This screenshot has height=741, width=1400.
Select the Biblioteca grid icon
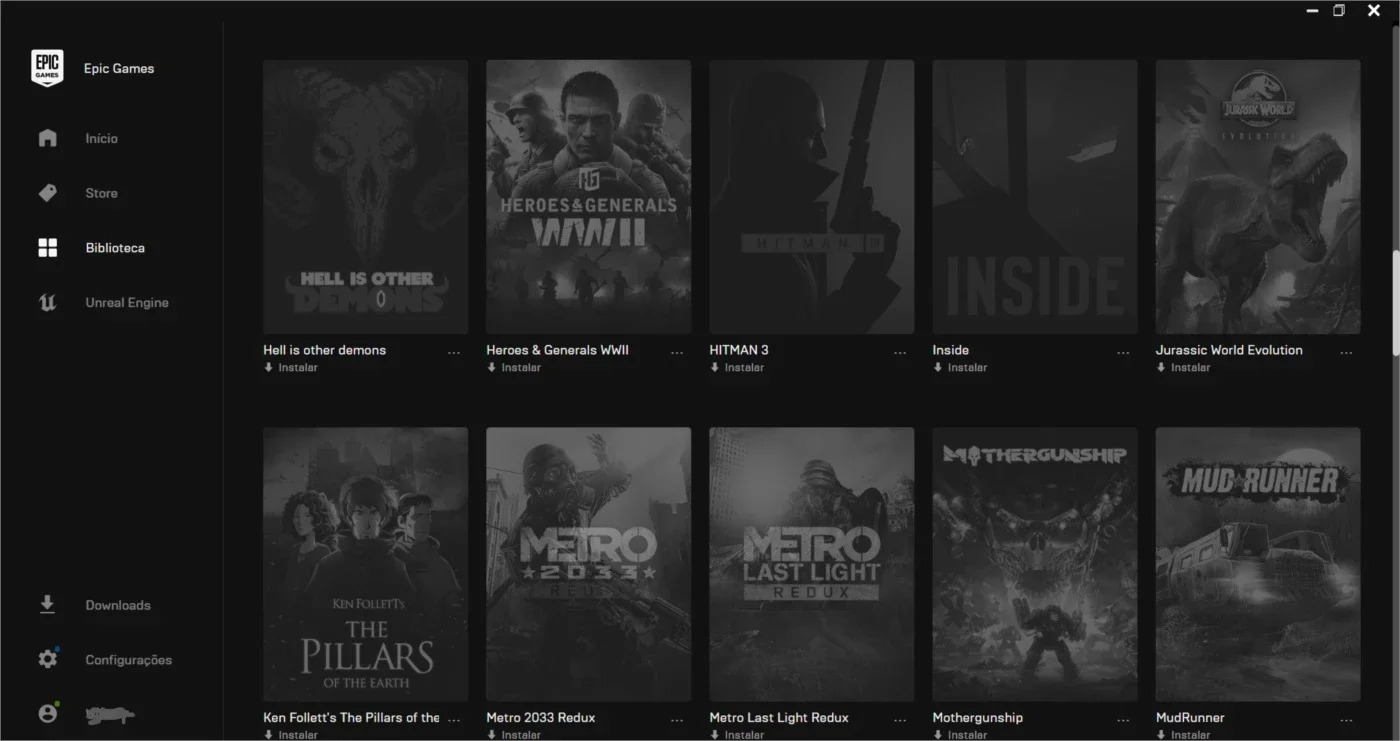(47, 248)
